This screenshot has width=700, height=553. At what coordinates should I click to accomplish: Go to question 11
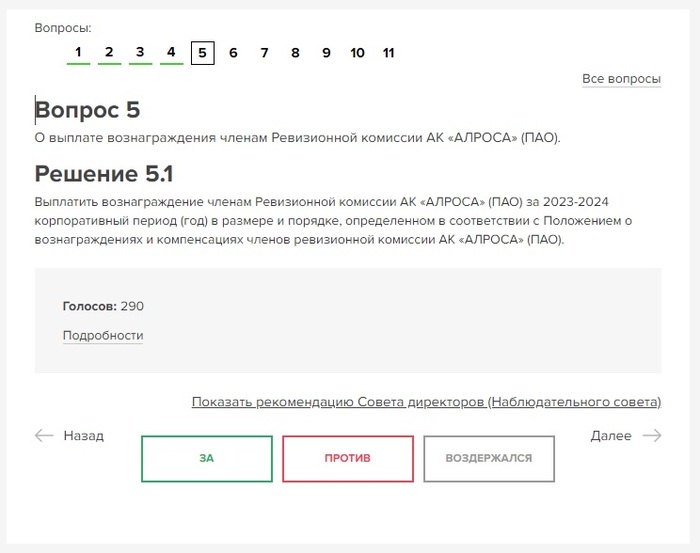(x=388, y=53)
